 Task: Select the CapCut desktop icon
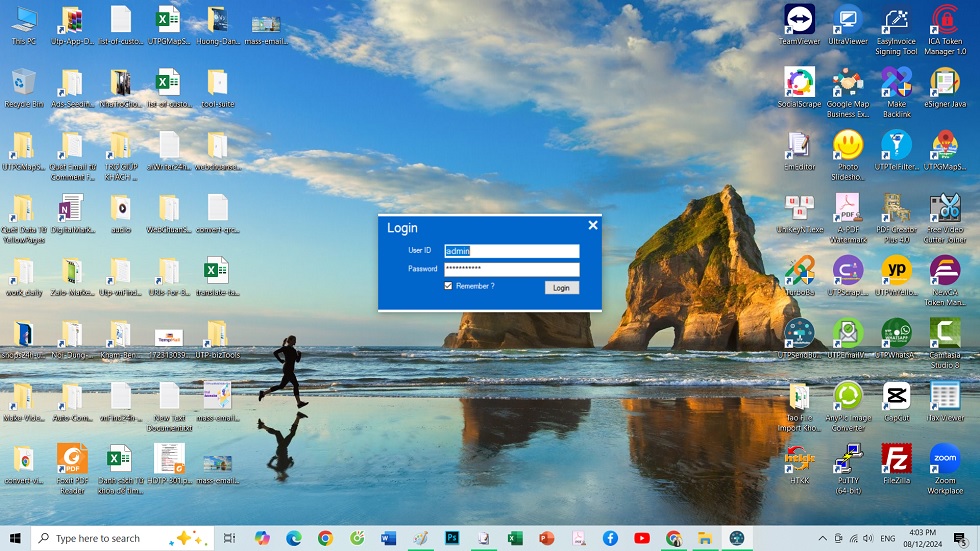pyautogui.click(x=896, y=396)
